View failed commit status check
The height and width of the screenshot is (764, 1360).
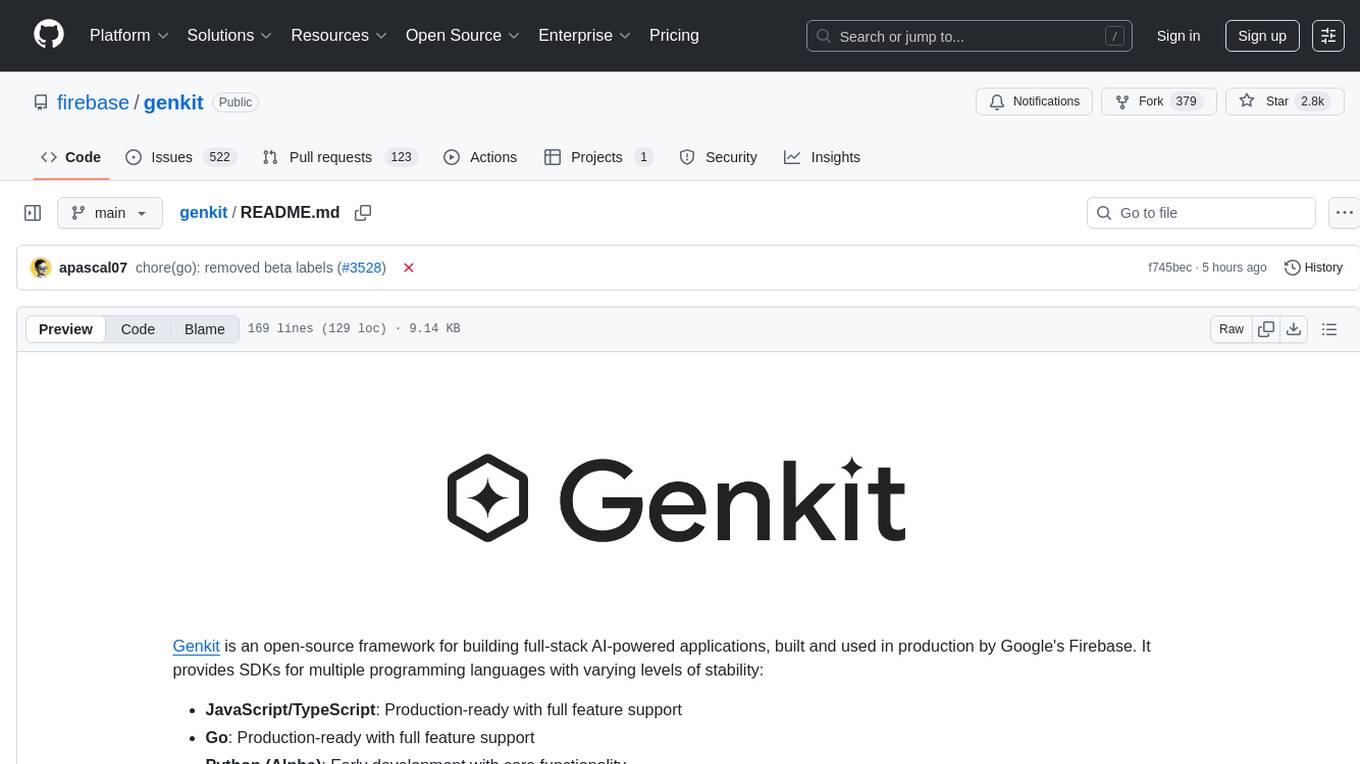pos(408,268)
